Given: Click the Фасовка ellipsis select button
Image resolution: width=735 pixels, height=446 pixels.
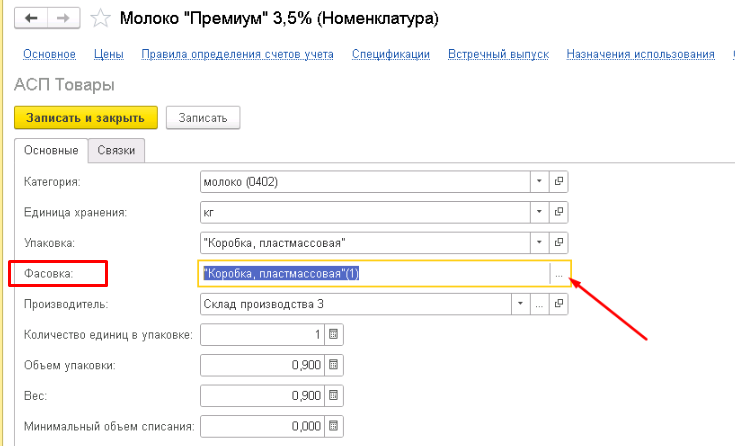Looking at the screenshot, I should (559, 274).
